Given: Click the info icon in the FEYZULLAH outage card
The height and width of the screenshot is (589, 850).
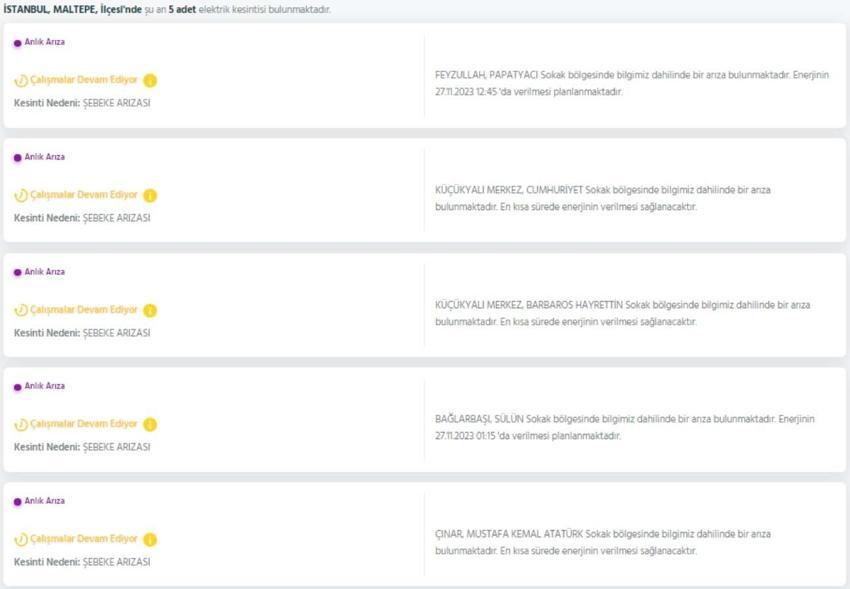Looking at the screenshot, I should coord(150,81).
